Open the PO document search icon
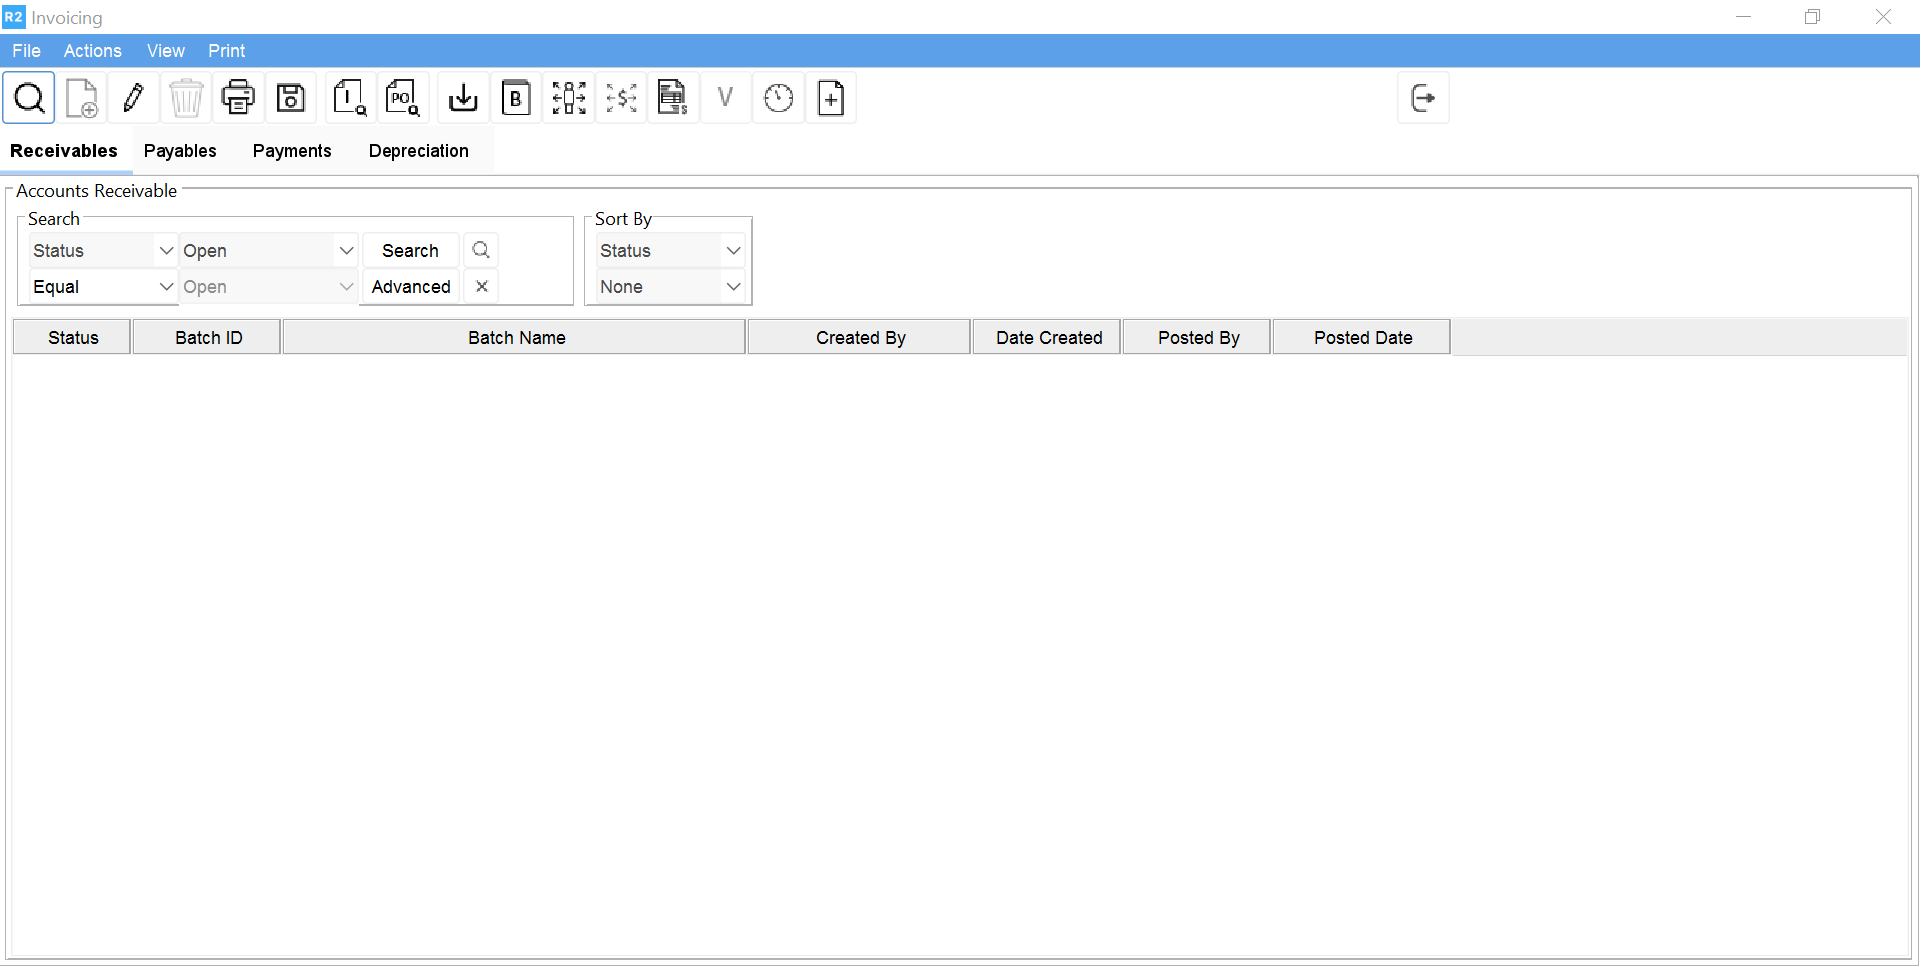 click(x=402, y=98)
